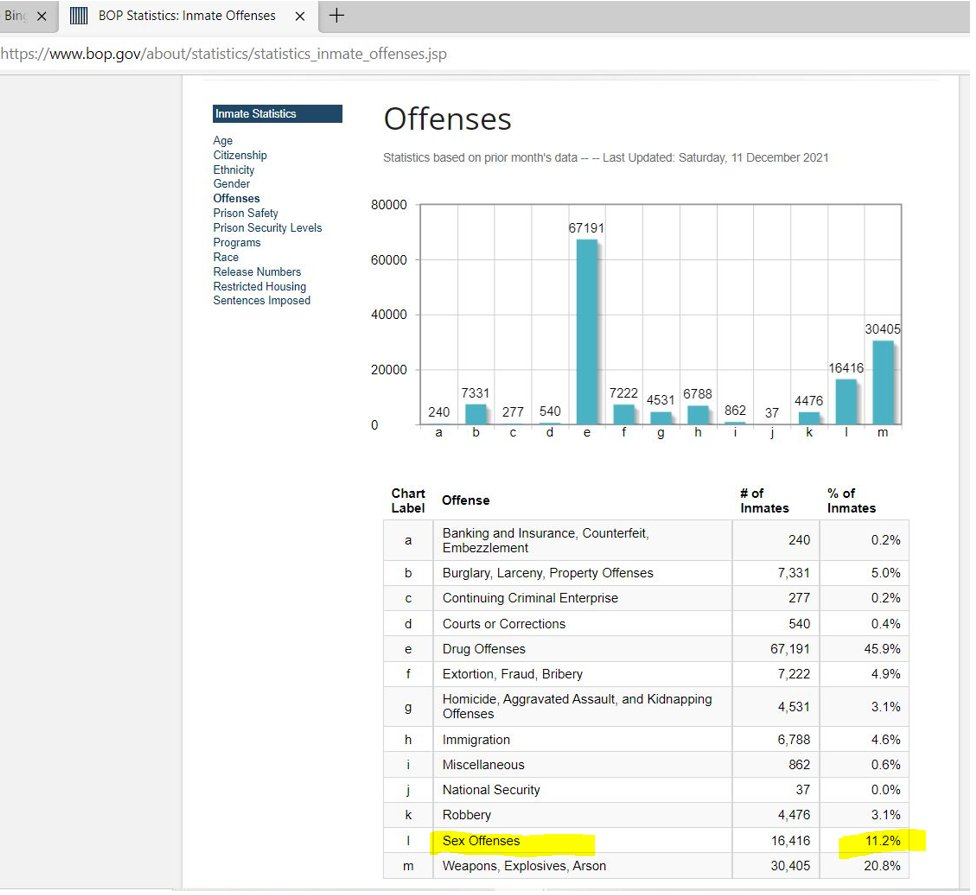
Task: Click the tallest chart bar labeled 67191
Action: click(586, 332)
